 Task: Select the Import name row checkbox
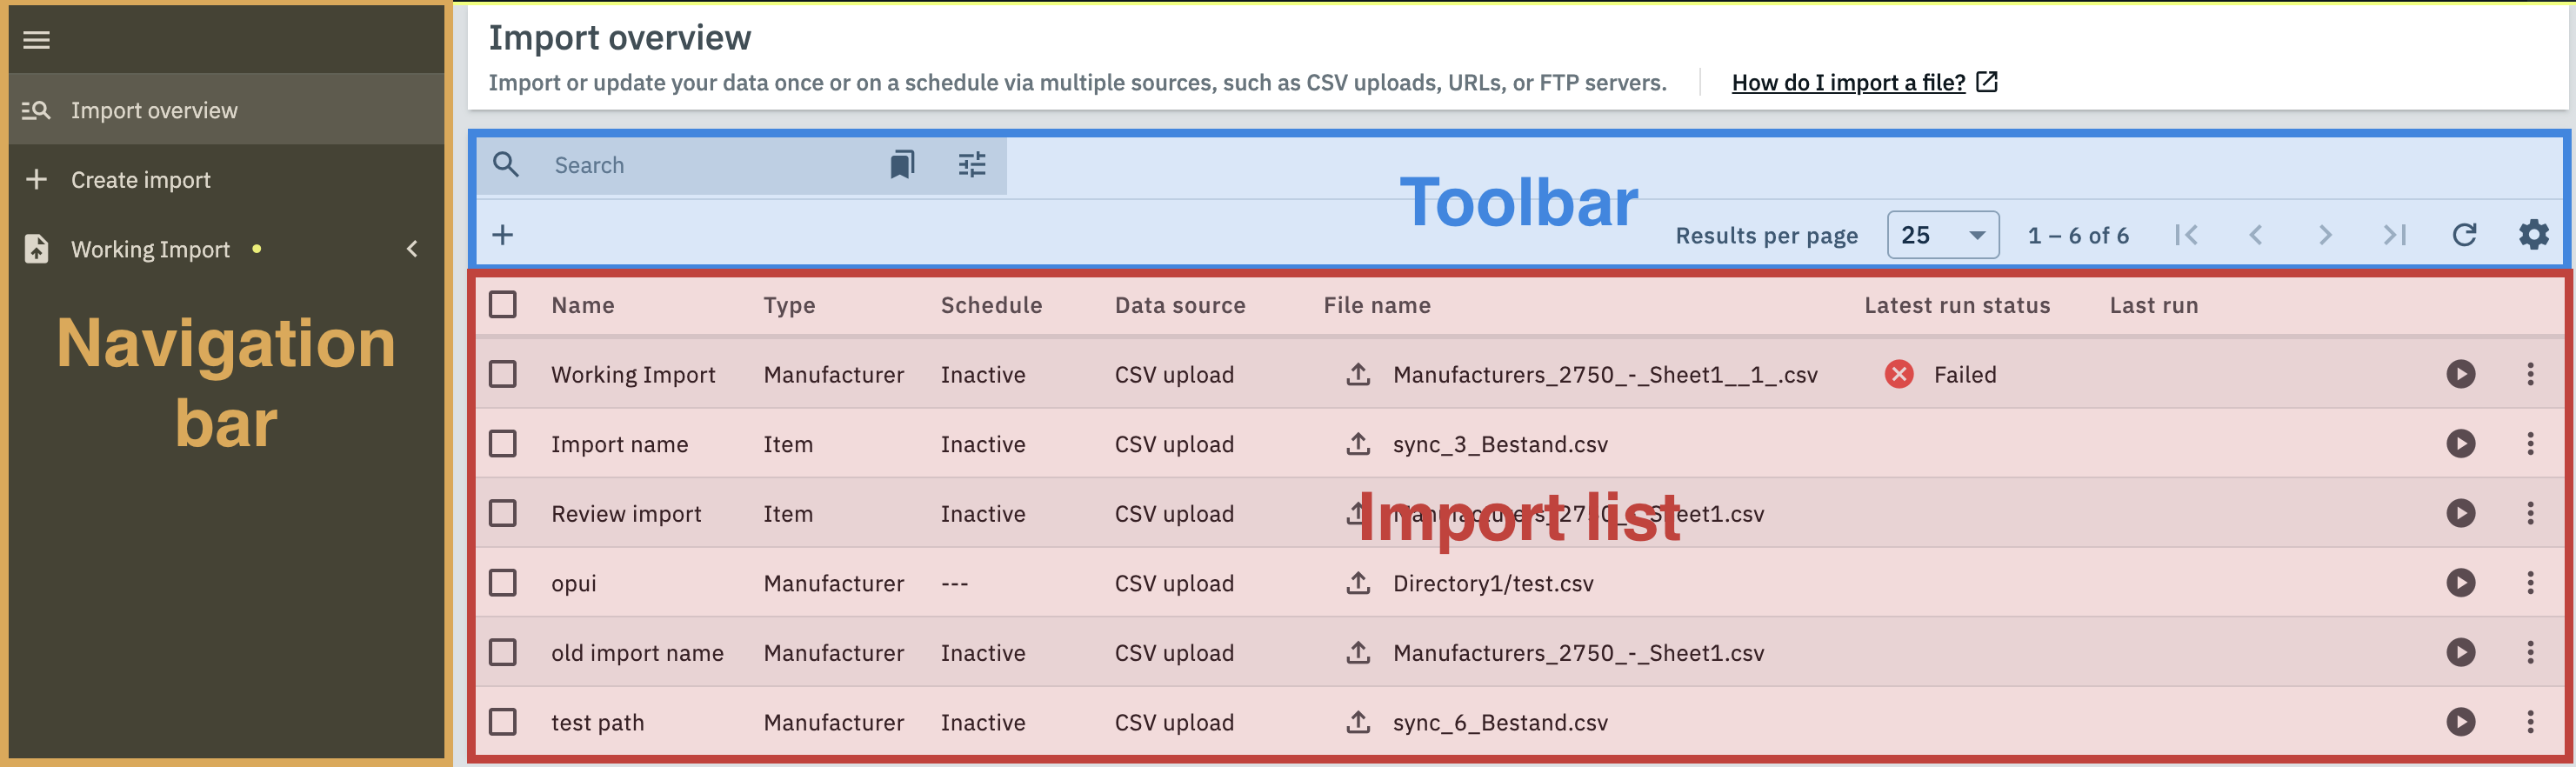[x=503, y=443]
